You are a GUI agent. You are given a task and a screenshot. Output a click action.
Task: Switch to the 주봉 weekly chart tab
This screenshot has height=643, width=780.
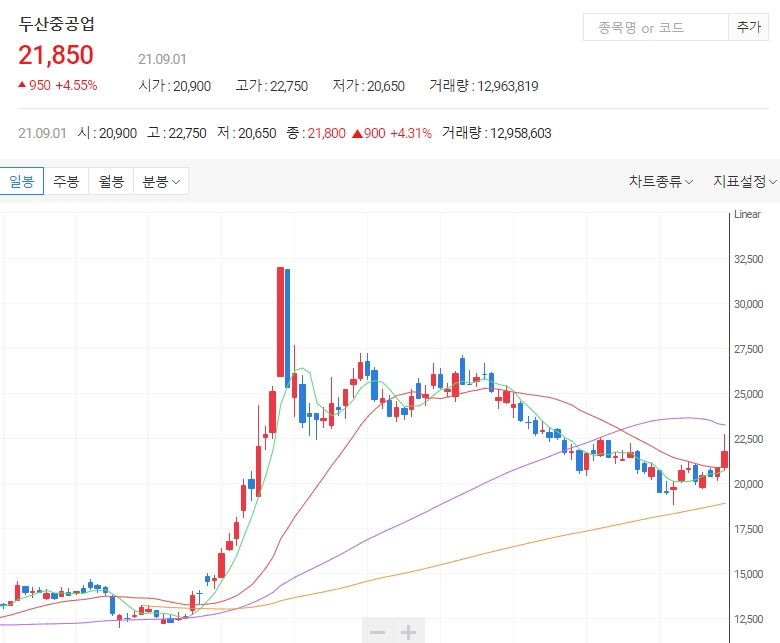coord(66,181)
